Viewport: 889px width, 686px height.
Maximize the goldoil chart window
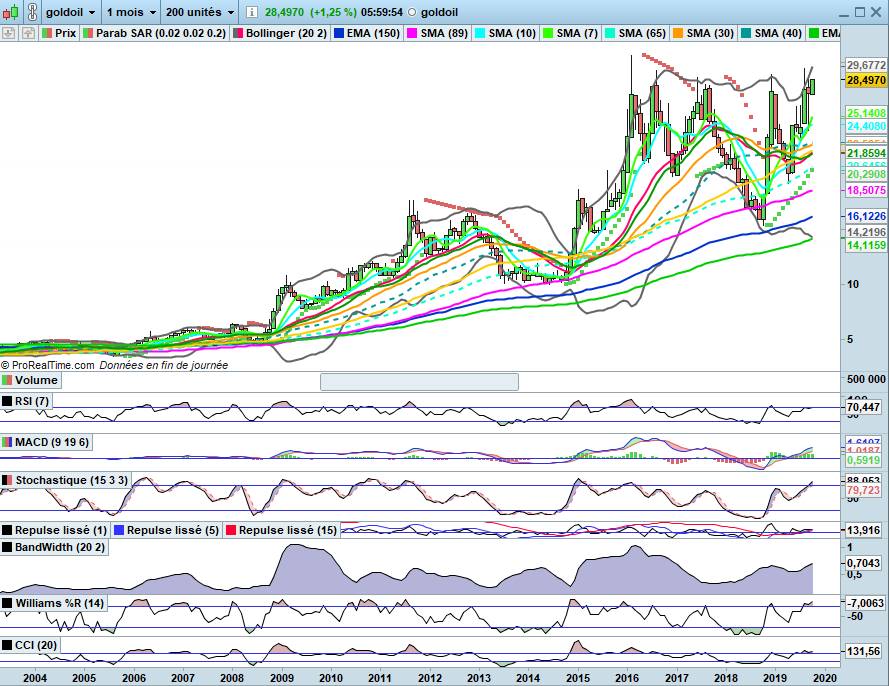tap(860, 12)
